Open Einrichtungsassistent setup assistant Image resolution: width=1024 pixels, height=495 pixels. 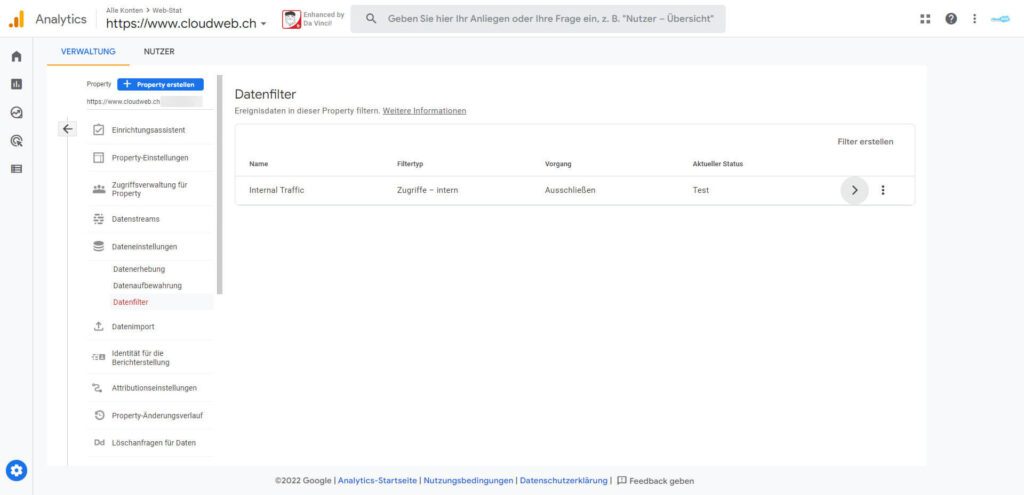150,130
